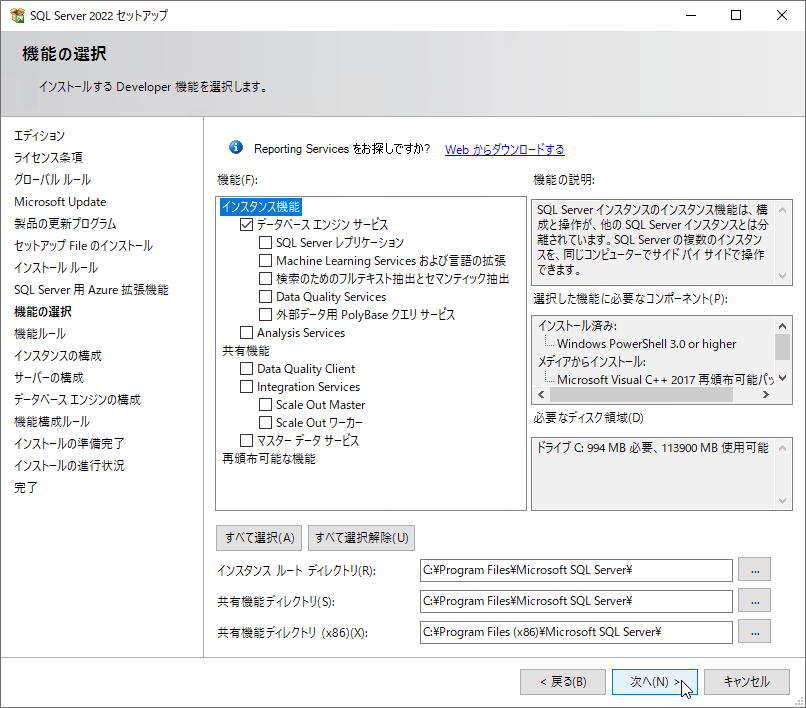Tick the Data Quality Client checkbox
Viewport: 806px width, 708px height.
point(246,369)
